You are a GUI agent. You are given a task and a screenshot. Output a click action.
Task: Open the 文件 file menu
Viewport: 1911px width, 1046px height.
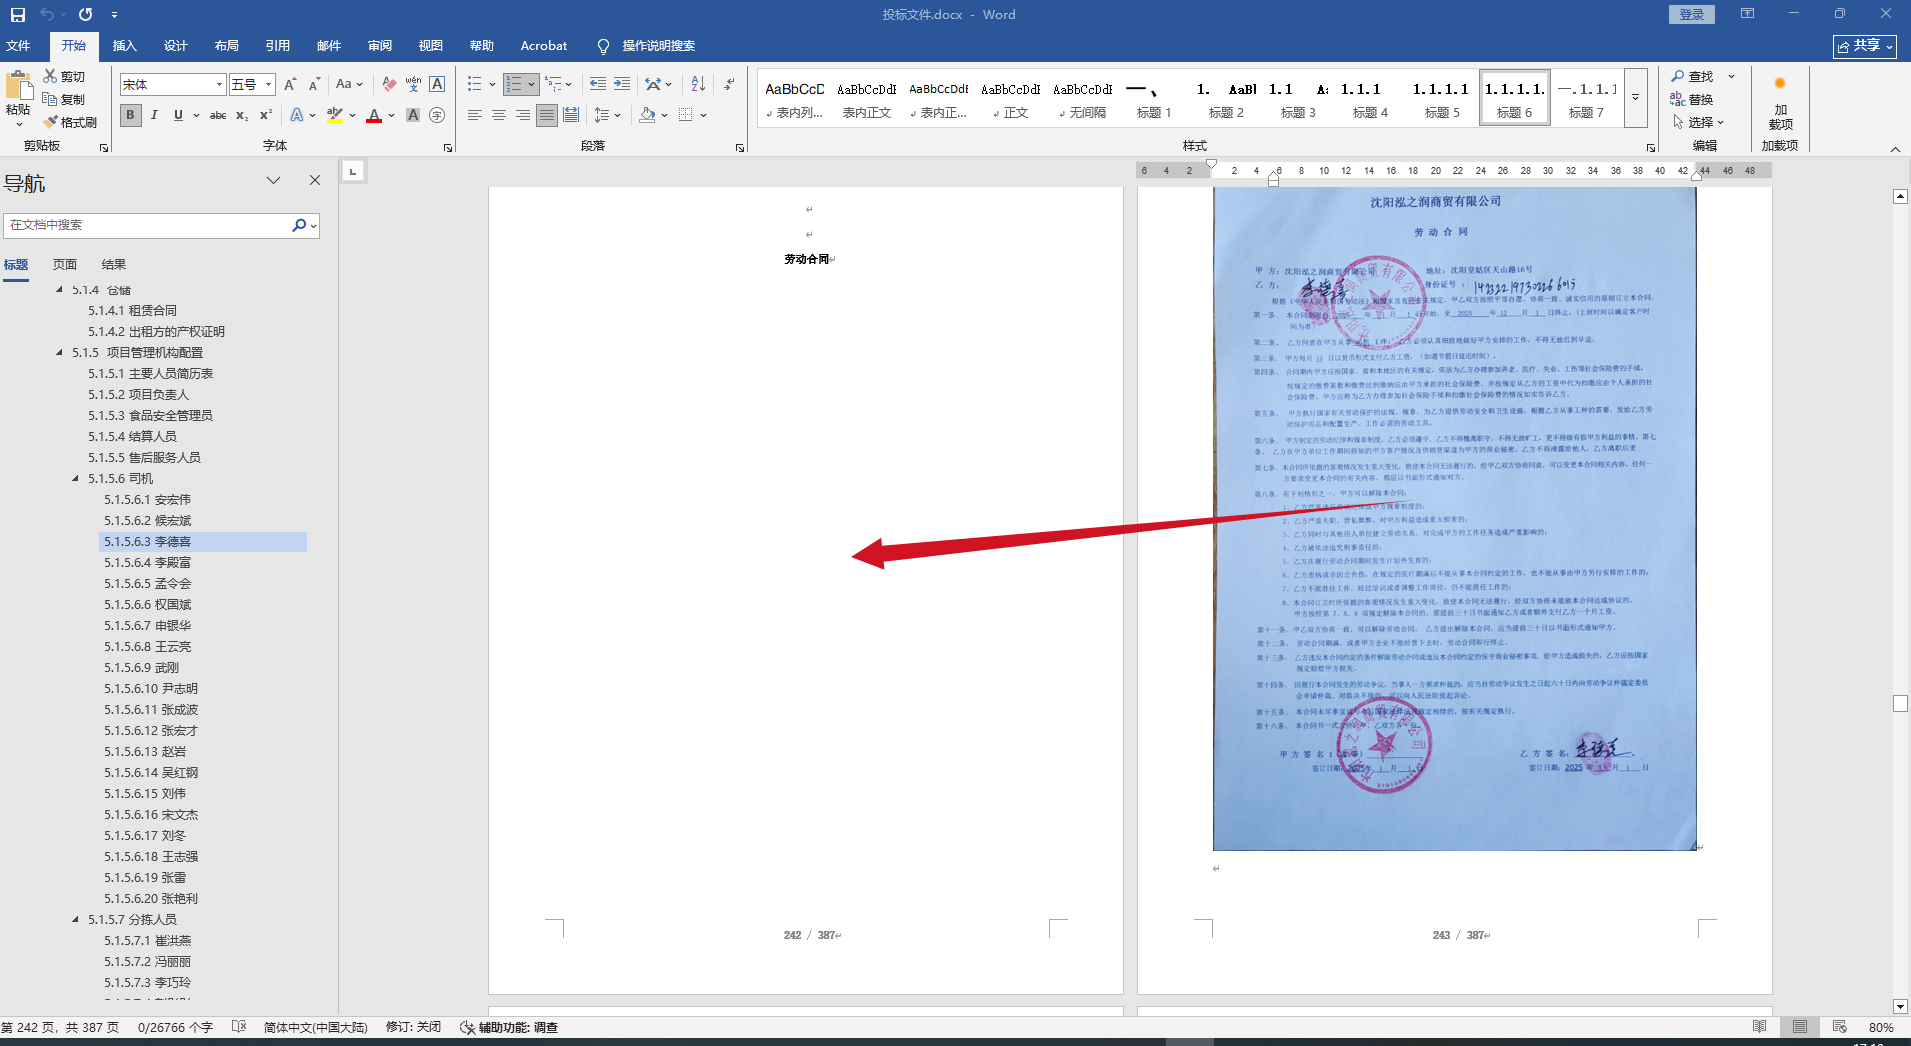pyautogui.click(x=18, y=46)
